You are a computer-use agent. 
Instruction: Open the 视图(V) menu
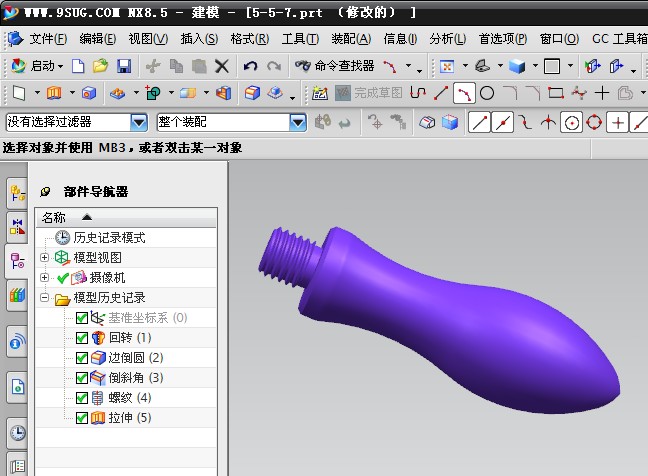click(148, 39)
